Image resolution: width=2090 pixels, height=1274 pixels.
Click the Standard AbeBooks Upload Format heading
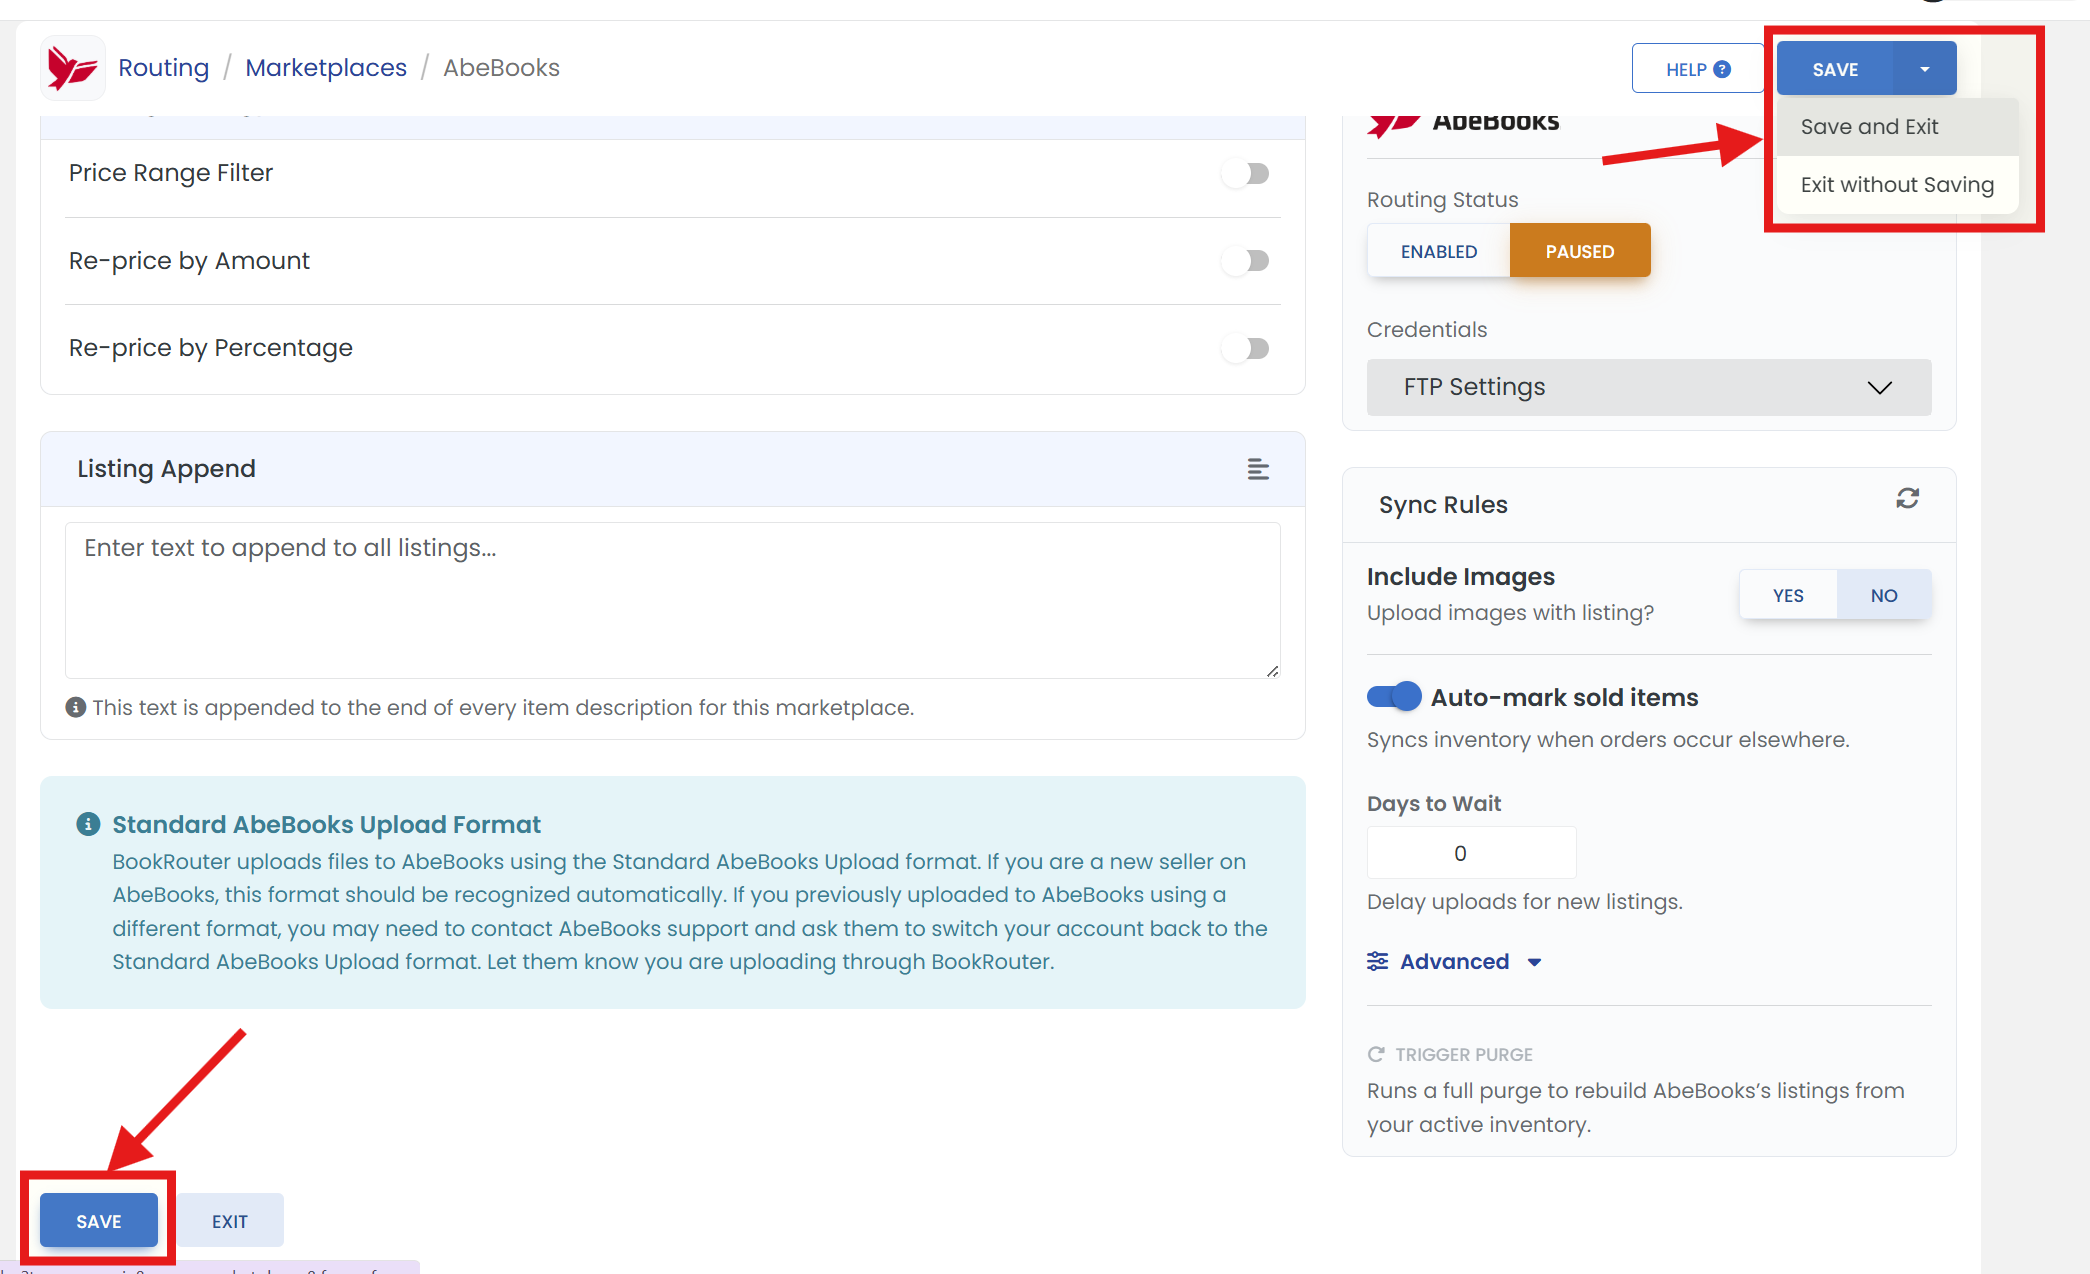pos(326,824)
